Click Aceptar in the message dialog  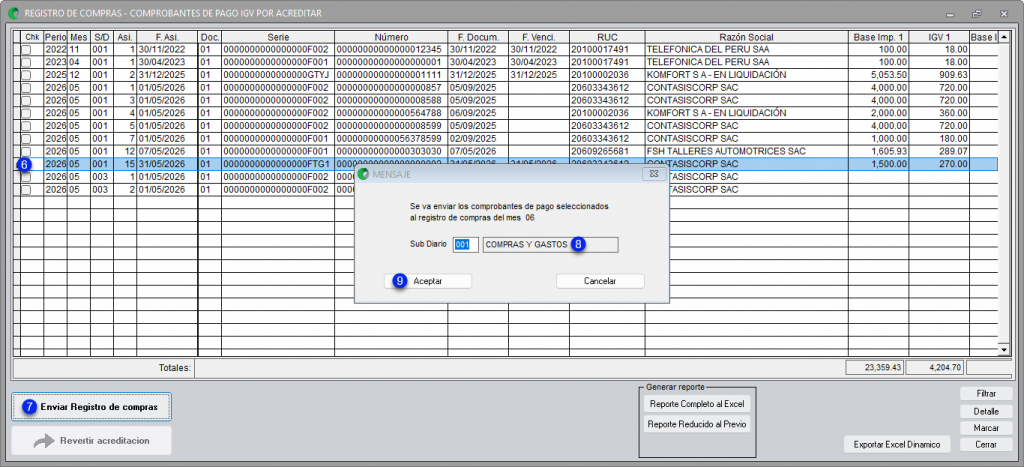pos(428,281)
